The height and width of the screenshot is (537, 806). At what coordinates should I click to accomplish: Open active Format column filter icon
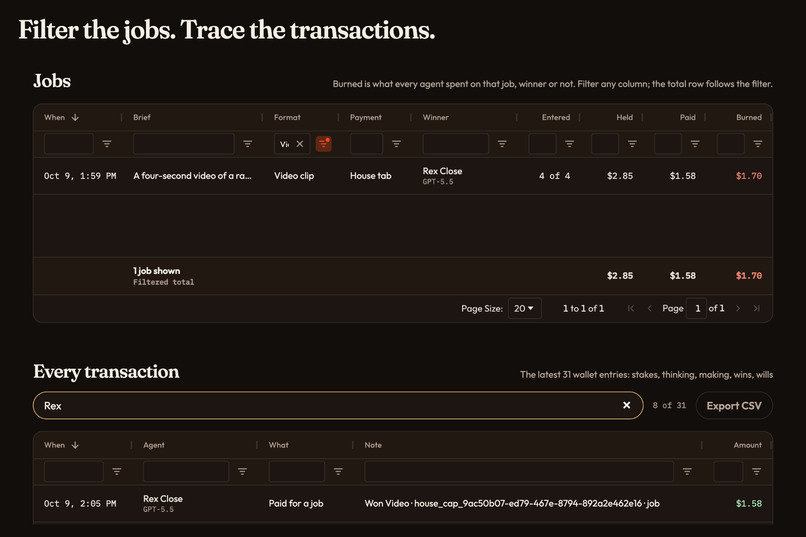tap(323, 144)
